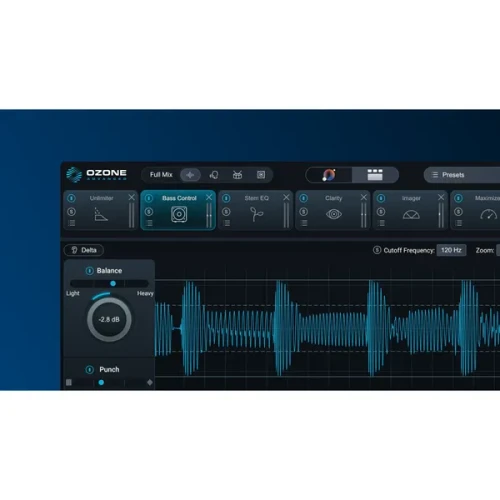Bypass the Maximizer module
The width and height of the screenshot is (500, 500).
pos(458,198)
